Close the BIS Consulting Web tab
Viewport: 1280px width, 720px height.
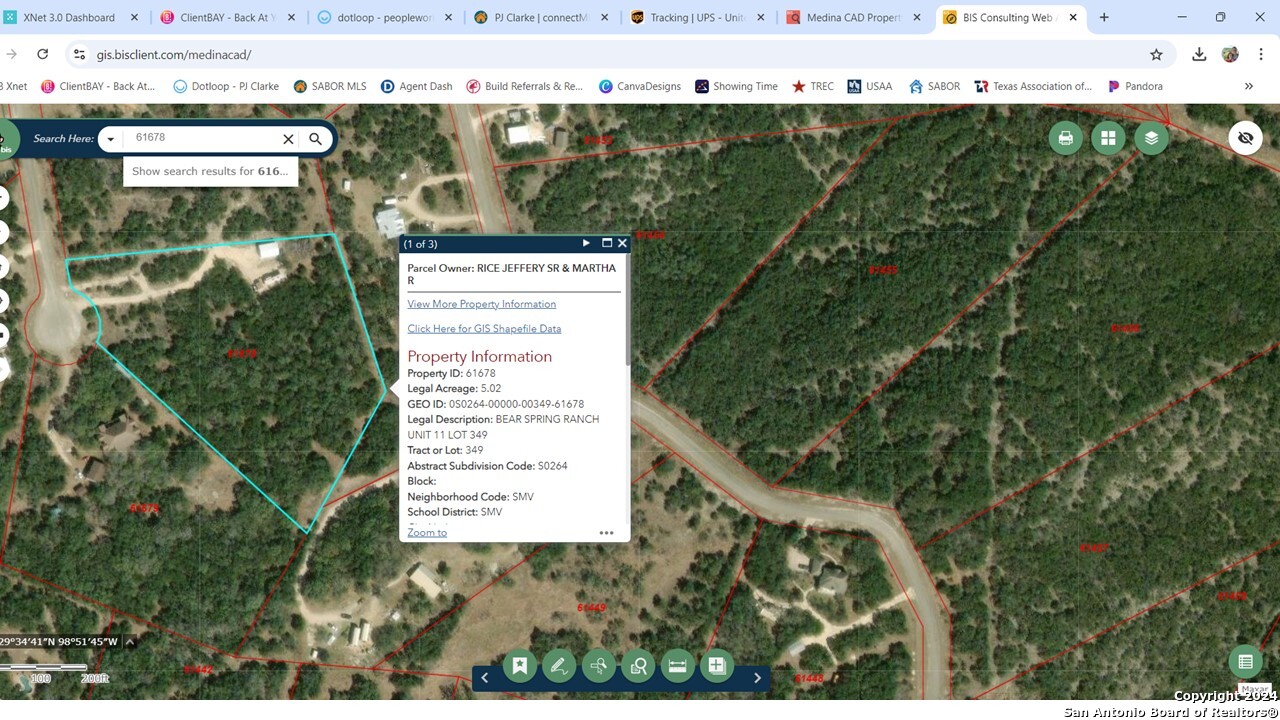pos(1073,17)
